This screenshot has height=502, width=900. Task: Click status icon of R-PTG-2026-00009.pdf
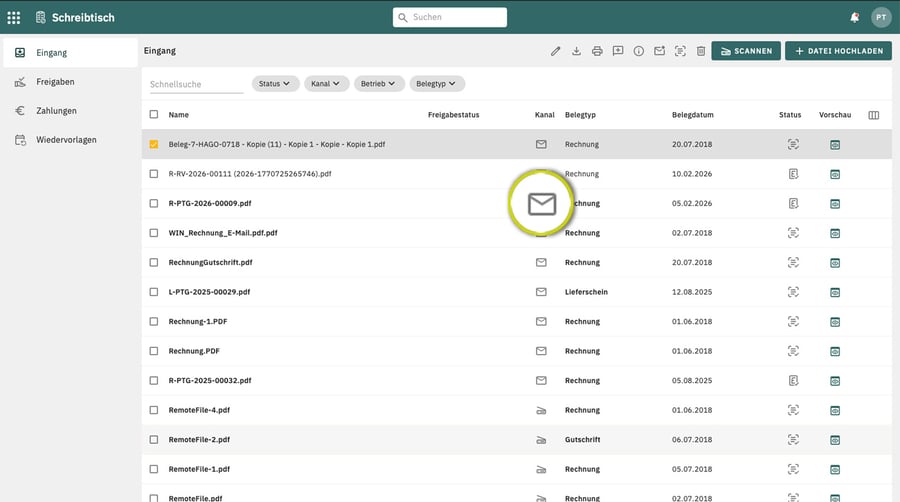pyautogui.click(x=793, y=203)
